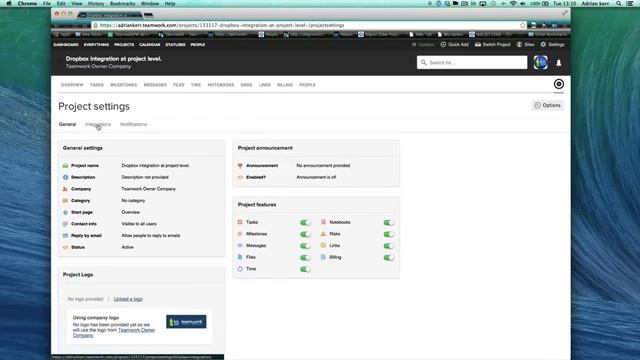640x360 pixels.
Task: Switch to the Integrations tab
Action: (x=98, y=124)
